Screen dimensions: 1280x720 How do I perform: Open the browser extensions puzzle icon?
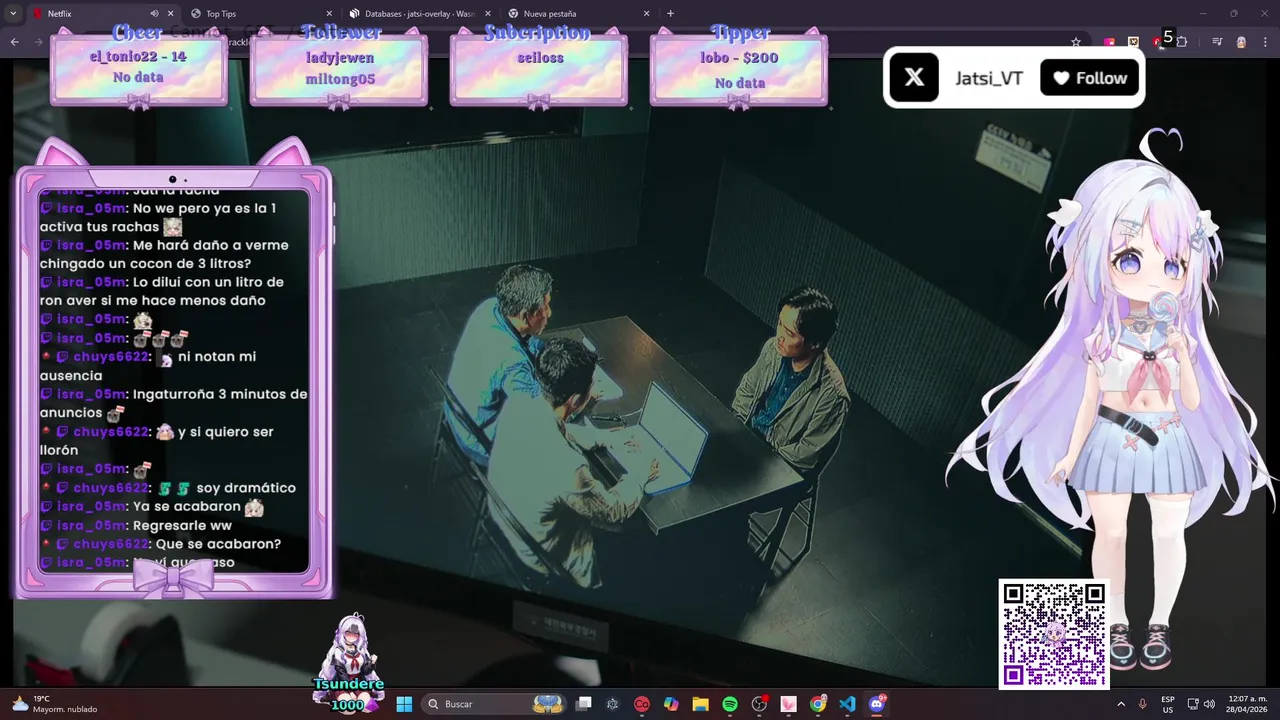[x=1182, y=42]
